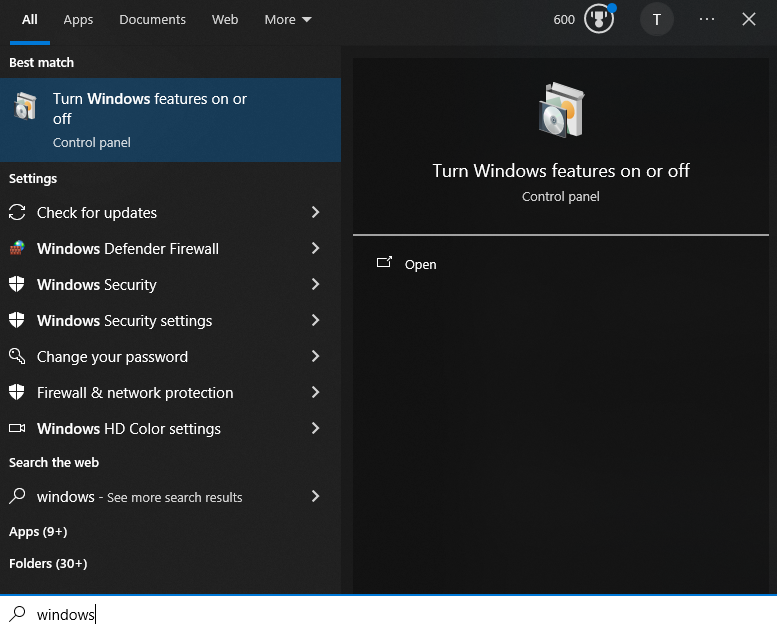Click the large Windows features icon in preview
This screenshot has height=631, width=777.
pyautogui.click(x=560, y=111)
